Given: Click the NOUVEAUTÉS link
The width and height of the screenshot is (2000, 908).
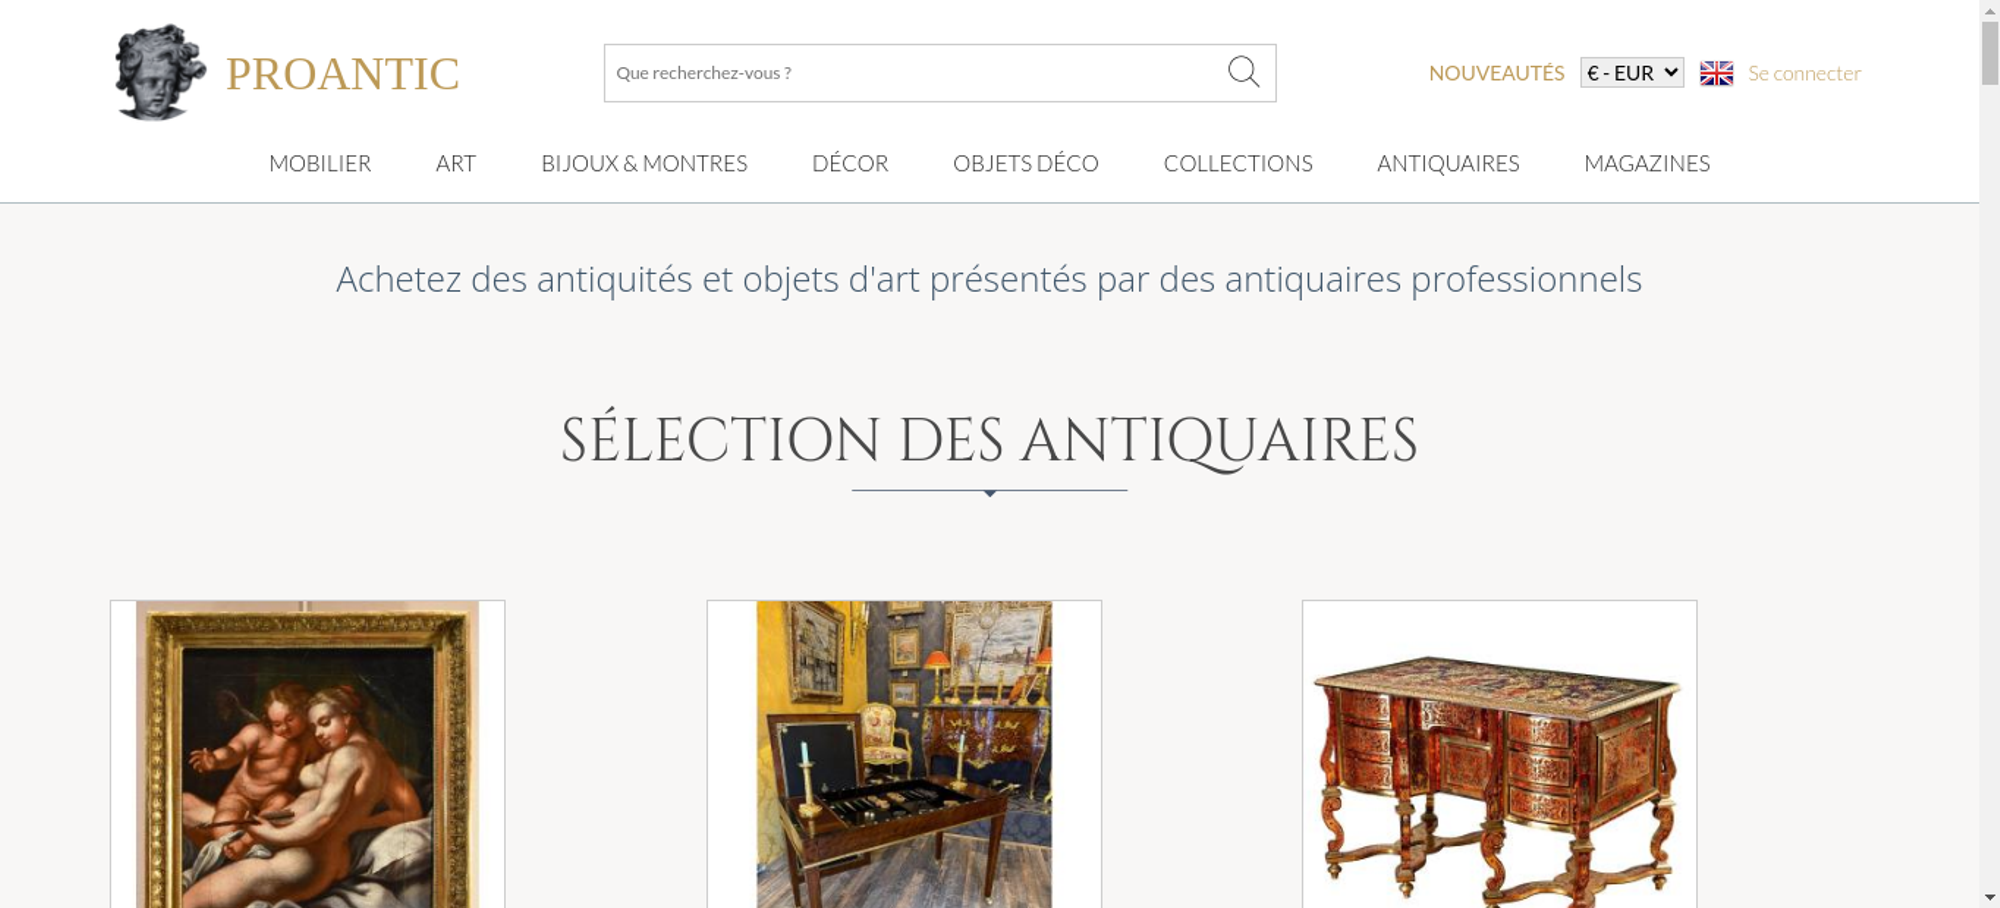Looking at the screenshot, I should (1496, 73).
